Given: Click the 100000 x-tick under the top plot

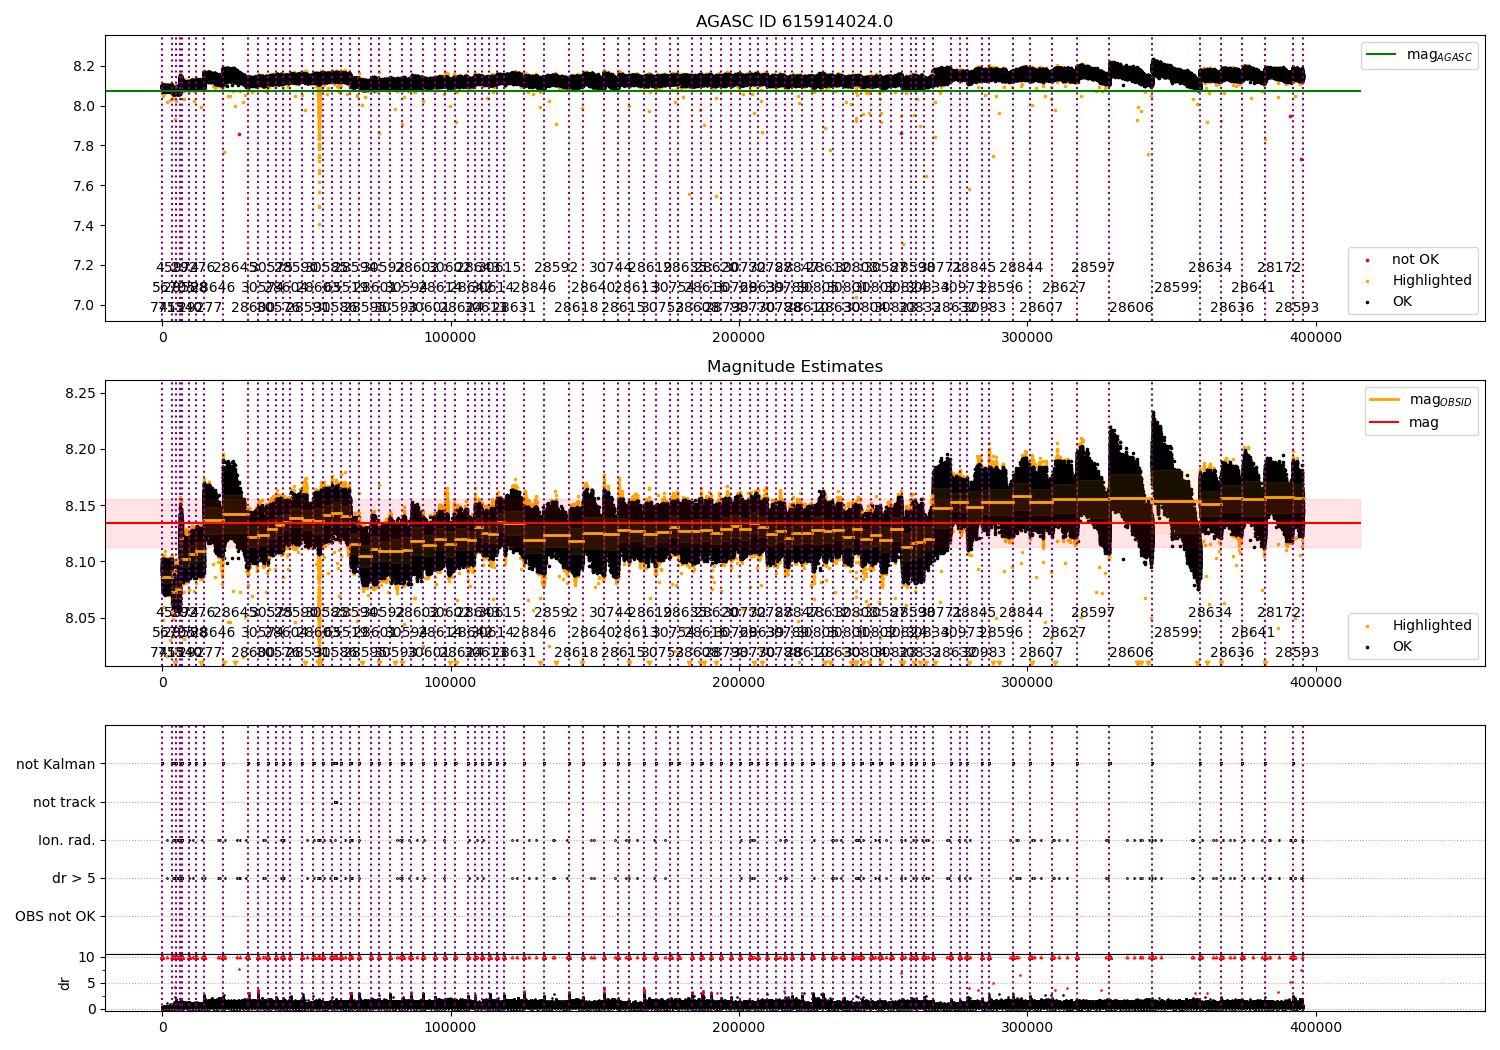Looking at the screenshot, I should (x=451, y=337).
